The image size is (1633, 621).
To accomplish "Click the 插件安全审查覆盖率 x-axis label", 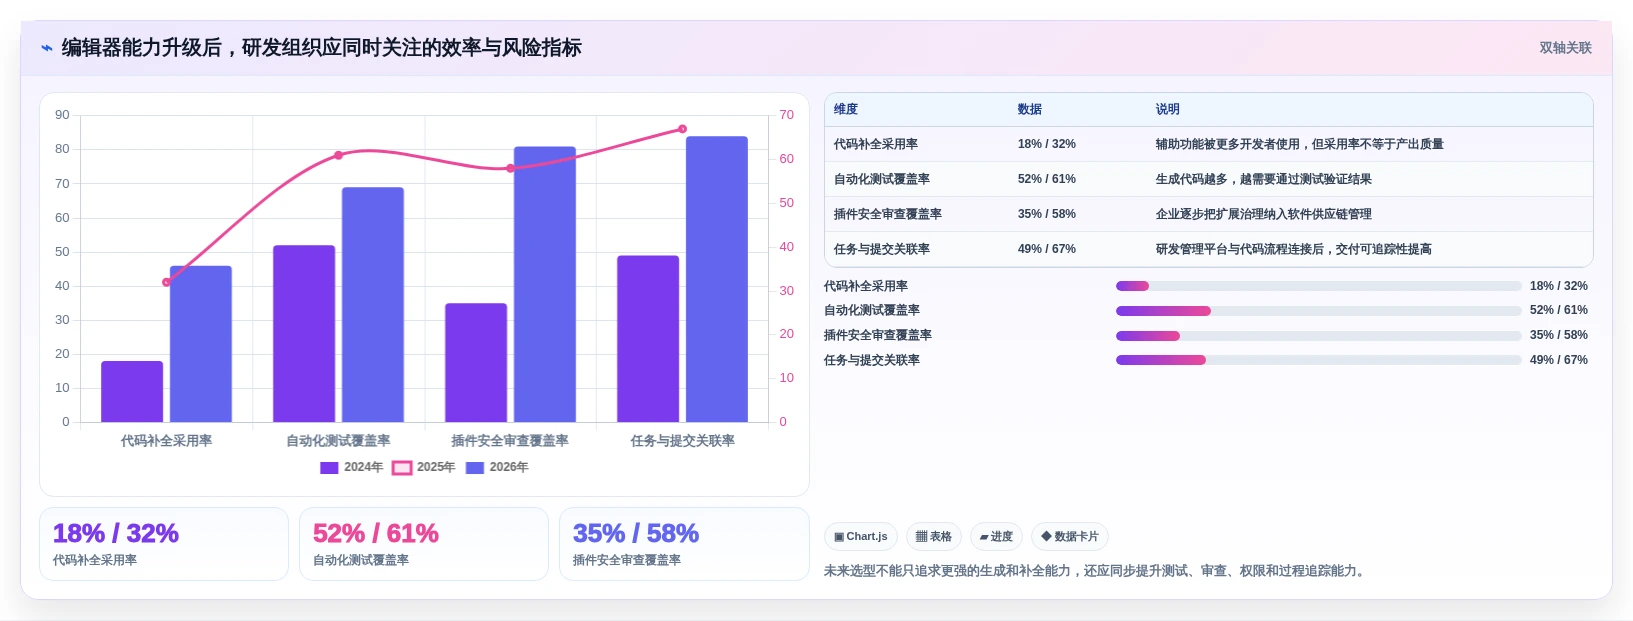I will coord(510,441).
